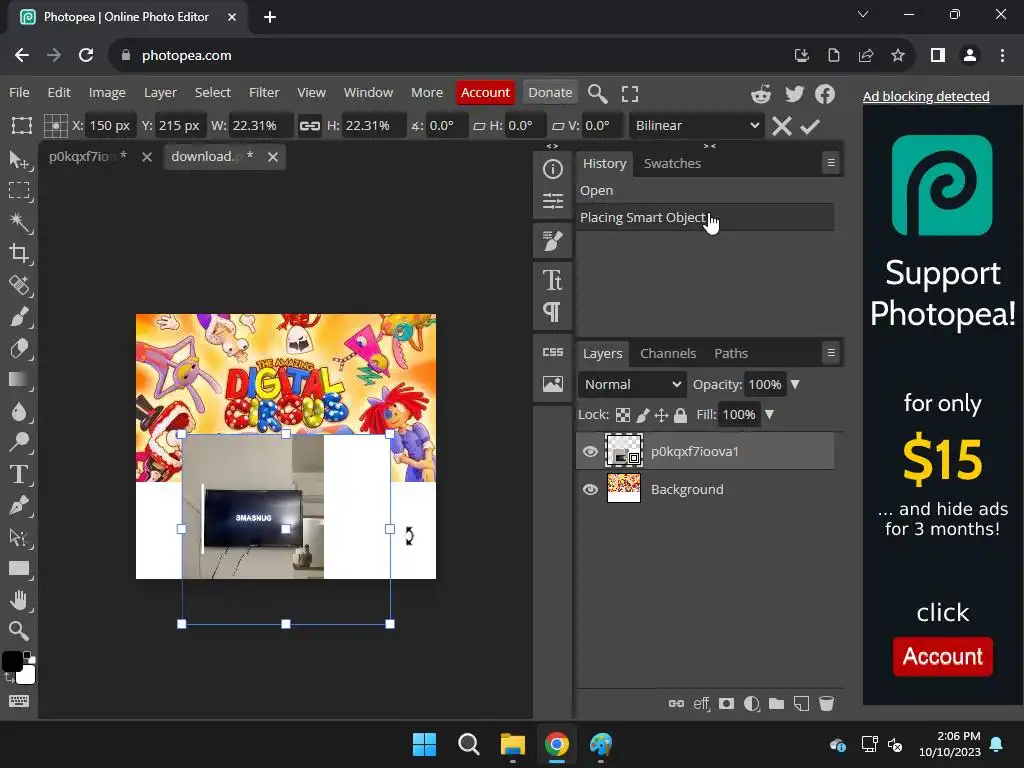1024x768 pixels.
Task: Open the CSS panel icon
Action: coord(552,352)
